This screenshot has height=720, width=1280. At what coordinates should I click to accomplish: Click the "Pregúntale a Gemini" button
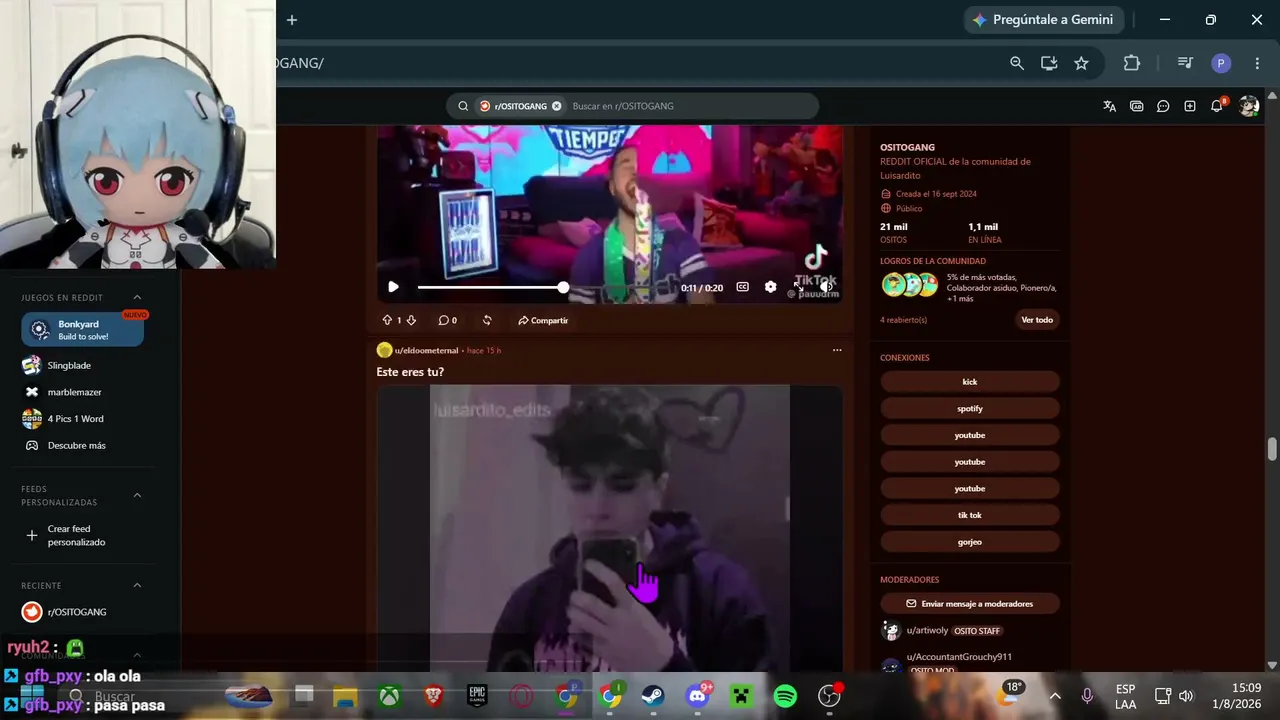click(x=1043, y=20)
